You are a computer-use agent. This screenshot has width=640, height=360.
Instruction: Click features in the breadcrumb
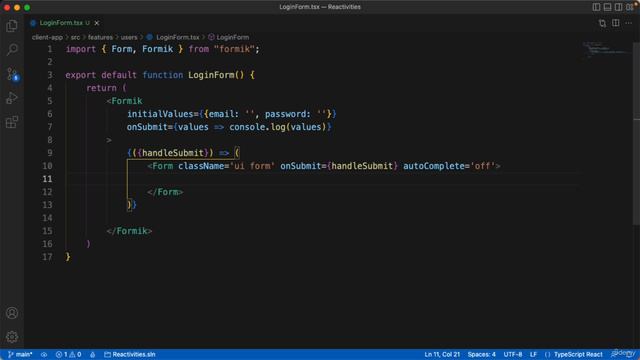coord(100,37)
